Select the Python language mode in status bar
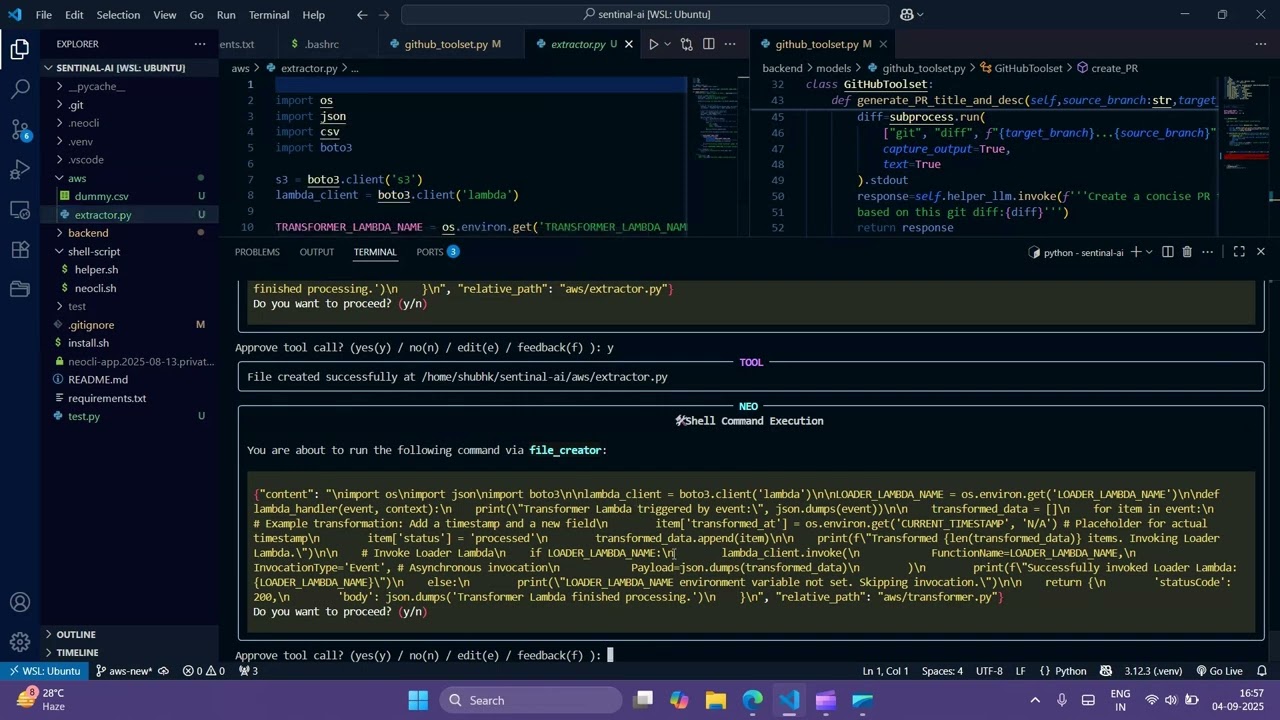This screenshot has width=1280, height=720. pyautogui.click(x=1070, y=671)
